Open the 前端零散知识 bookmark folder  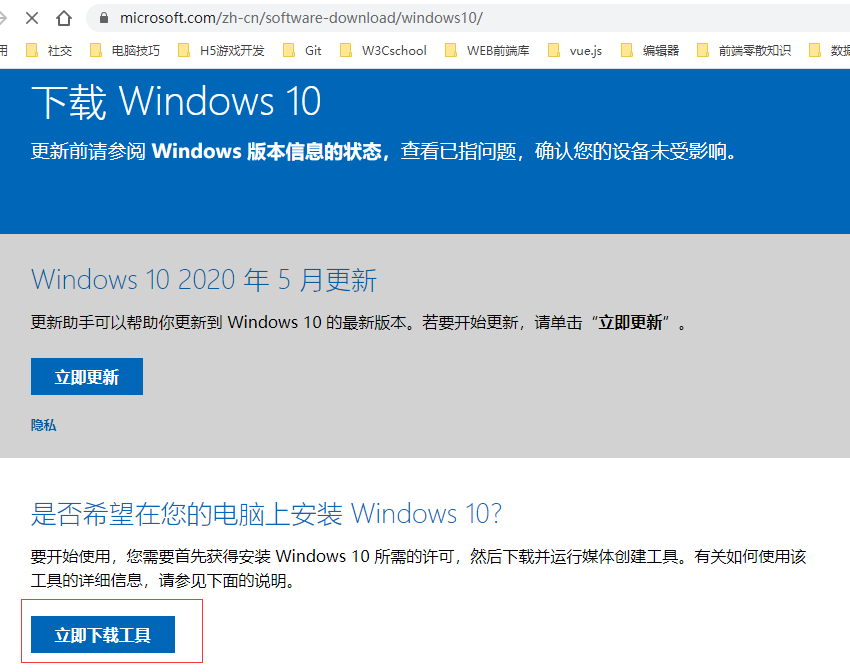(744, 50)
